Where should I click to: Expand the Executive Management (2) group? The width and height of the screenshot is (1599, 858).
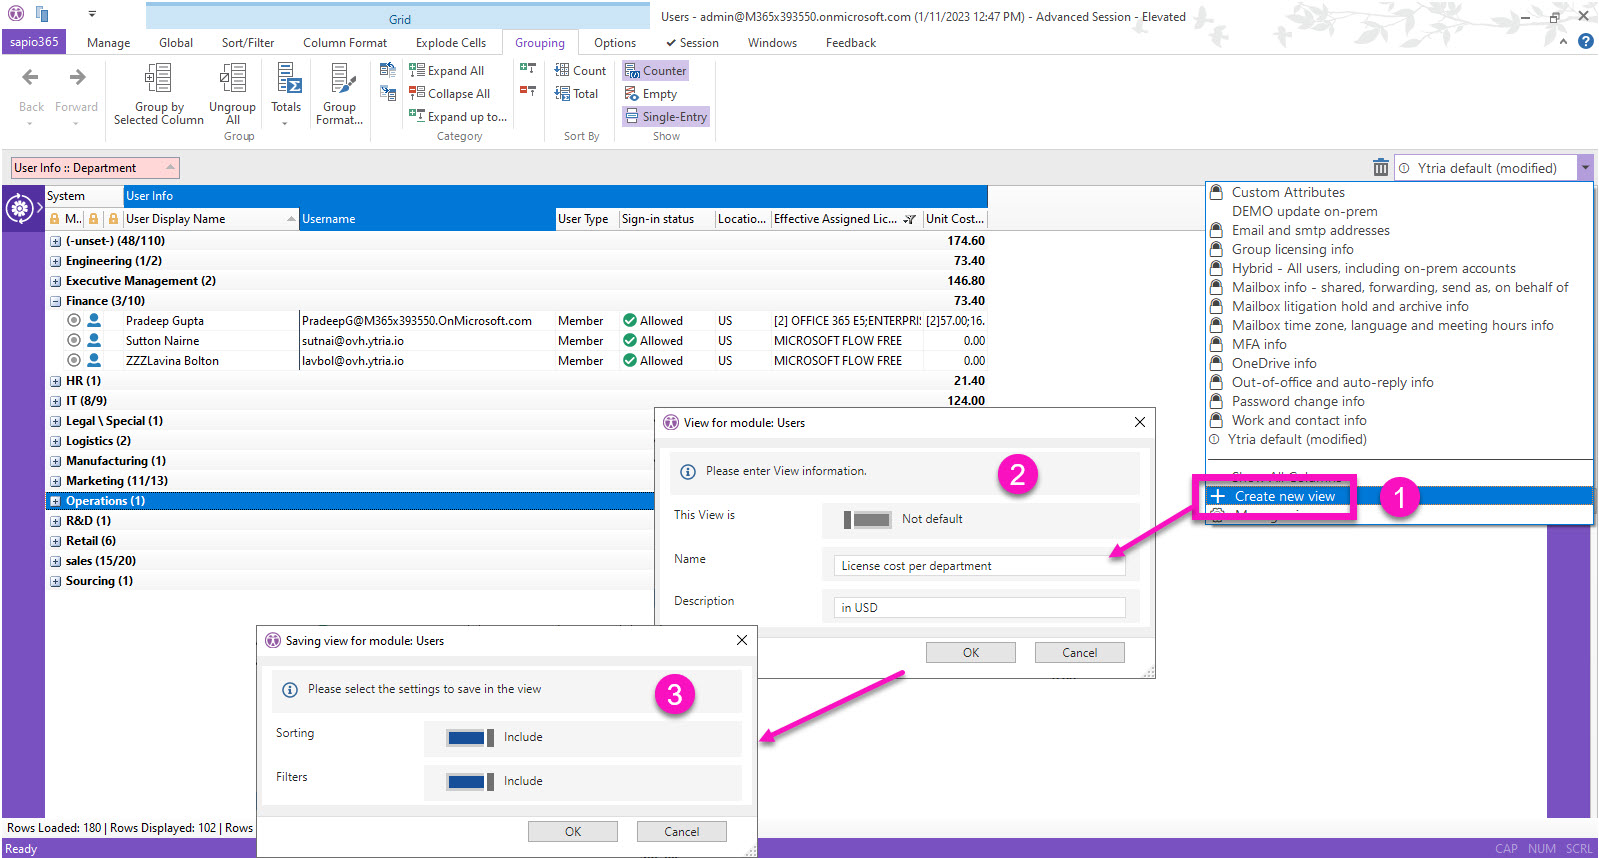pyautogui.click(x=56, y=281)
